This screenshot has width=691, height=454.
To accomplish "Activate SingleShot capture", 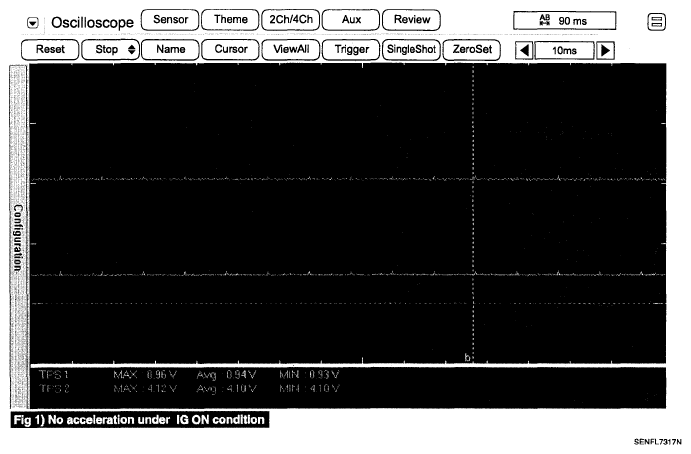I will coord(412,49).
